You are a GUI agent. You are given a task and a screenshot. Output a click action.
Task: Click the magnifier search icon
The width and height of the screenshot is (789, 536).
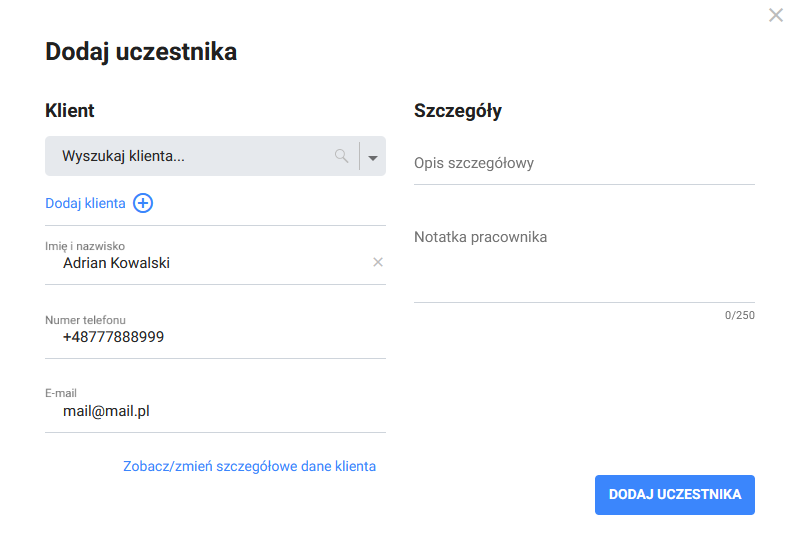(342, 156)
